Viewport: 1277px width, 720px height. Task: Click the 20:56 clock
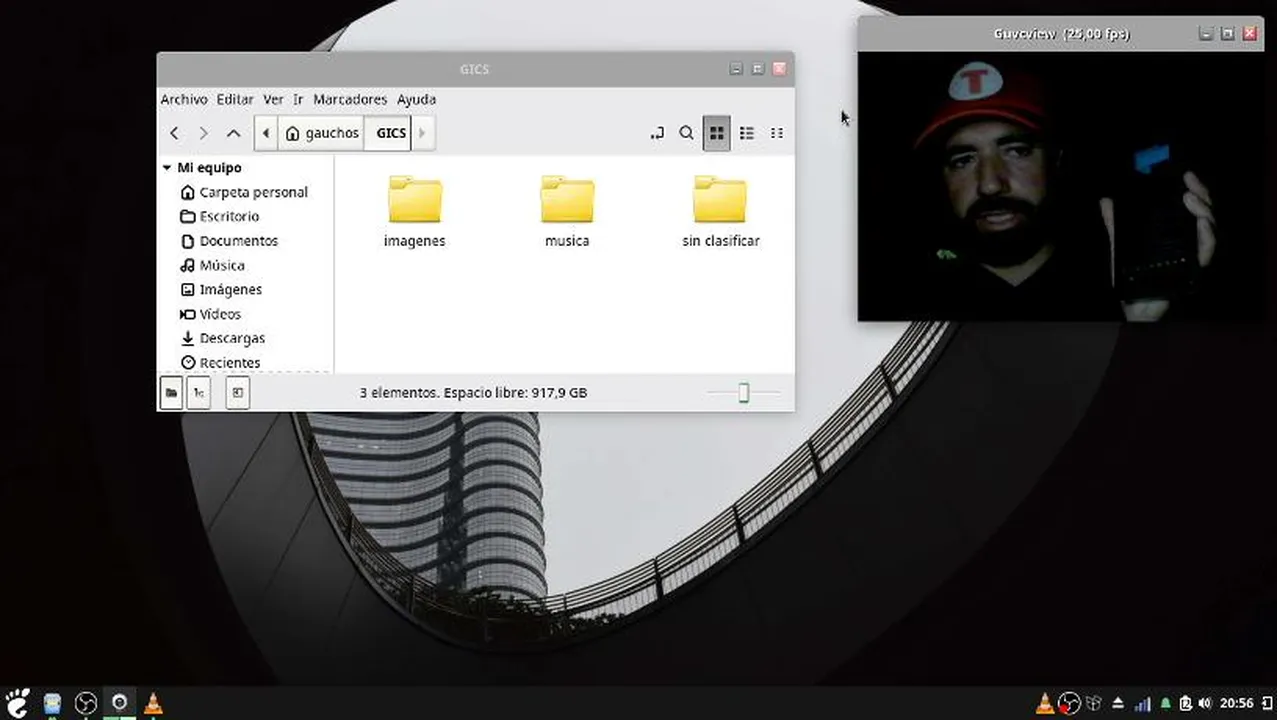point(1236,703)
